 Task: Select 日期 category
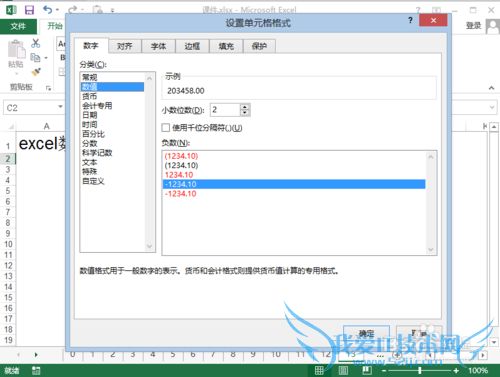(112, 115)
